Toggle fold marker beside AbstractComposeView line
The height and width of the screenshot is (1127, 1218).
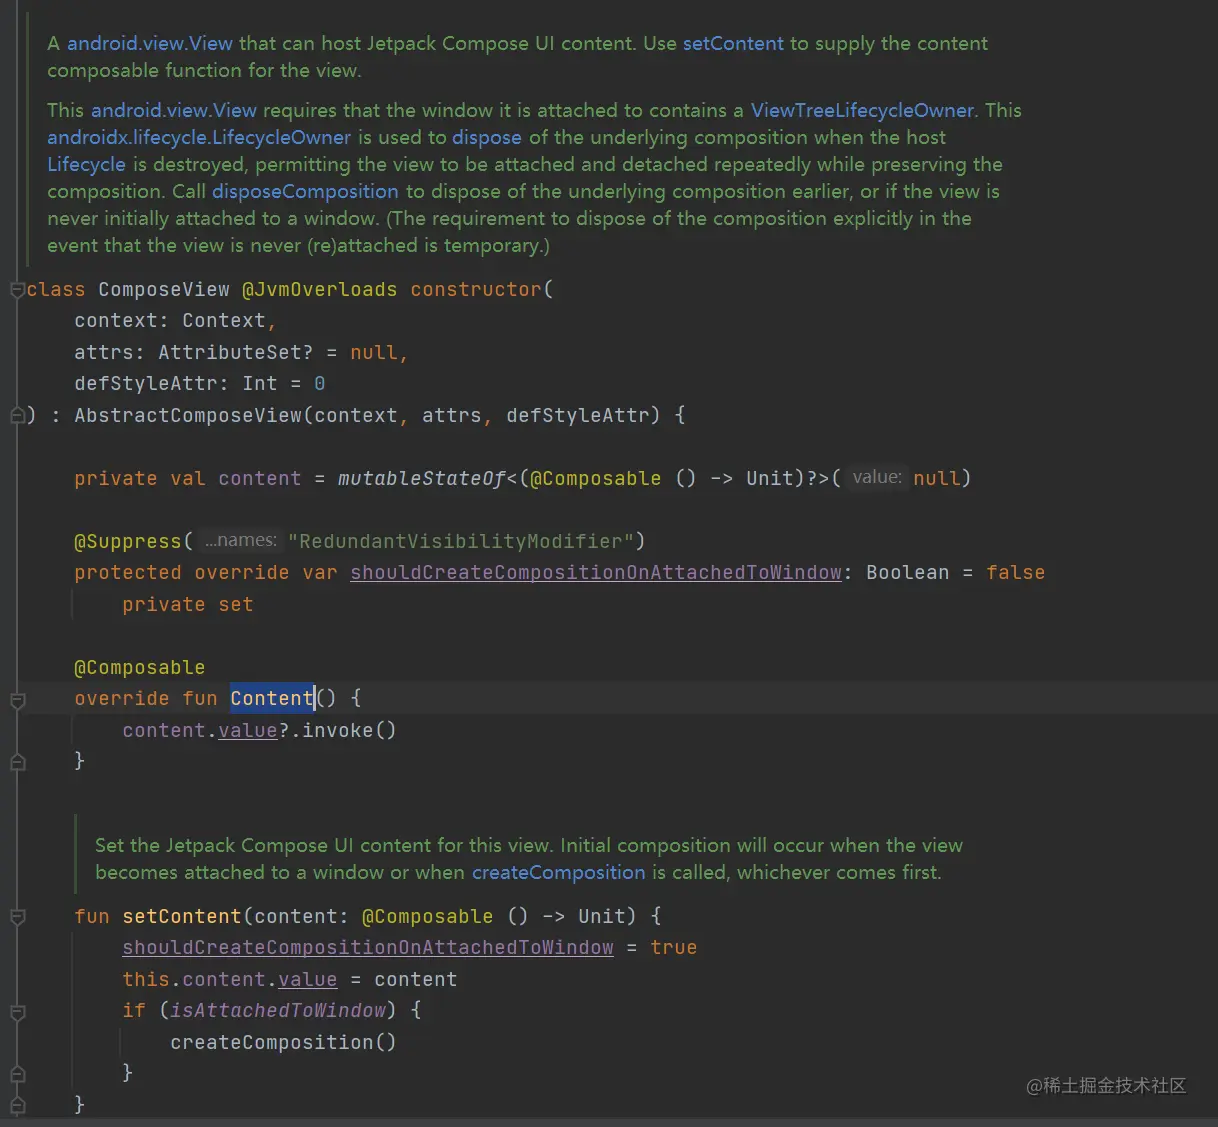(x=17, y=415)
